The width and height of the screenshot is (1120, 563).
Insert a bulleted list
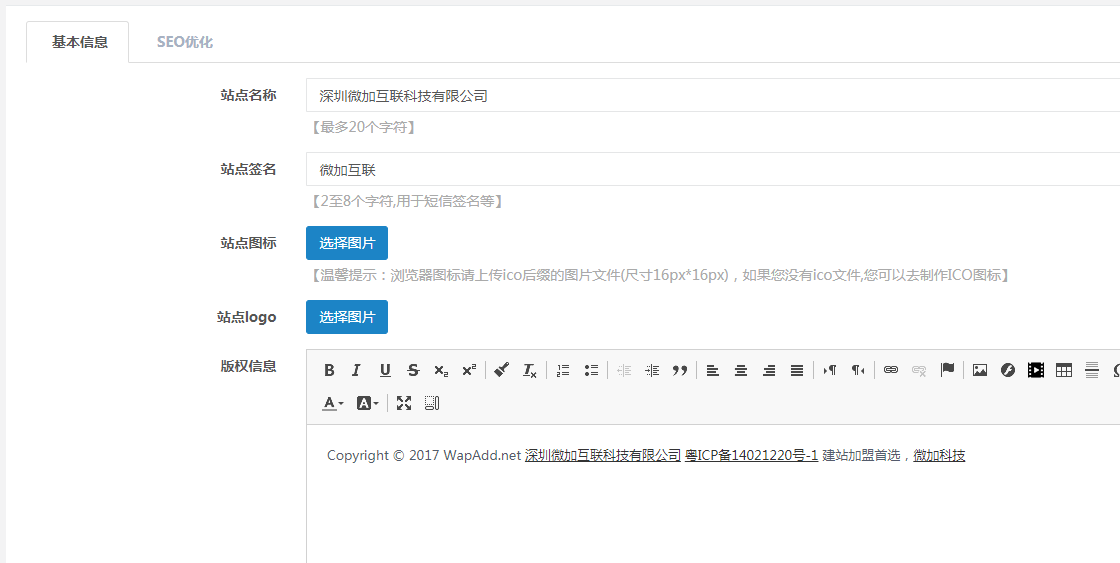click(591, 370)
